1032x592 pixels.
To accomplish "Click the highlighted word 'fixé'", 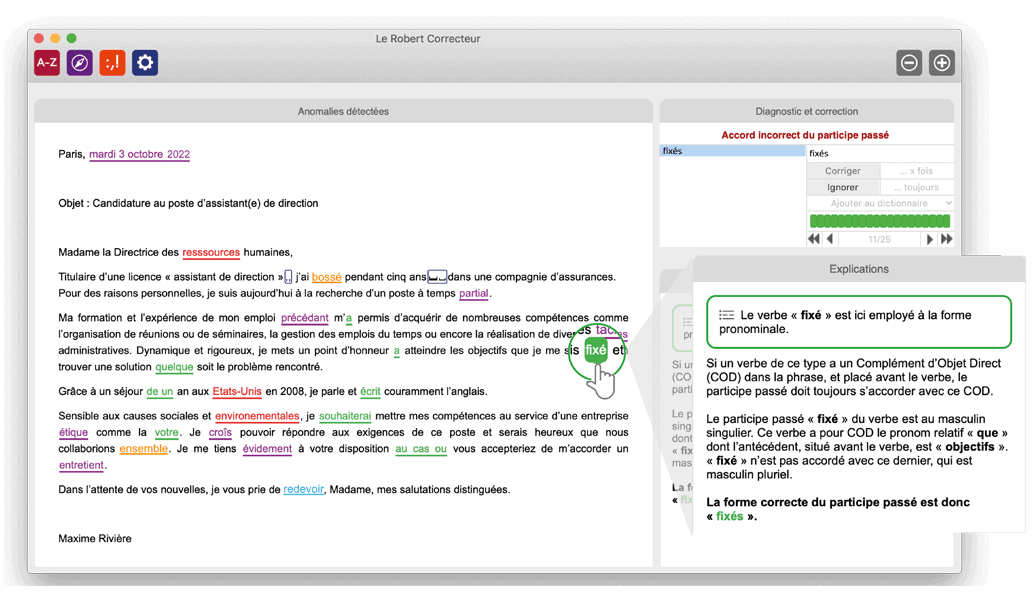I will point(596,350).
